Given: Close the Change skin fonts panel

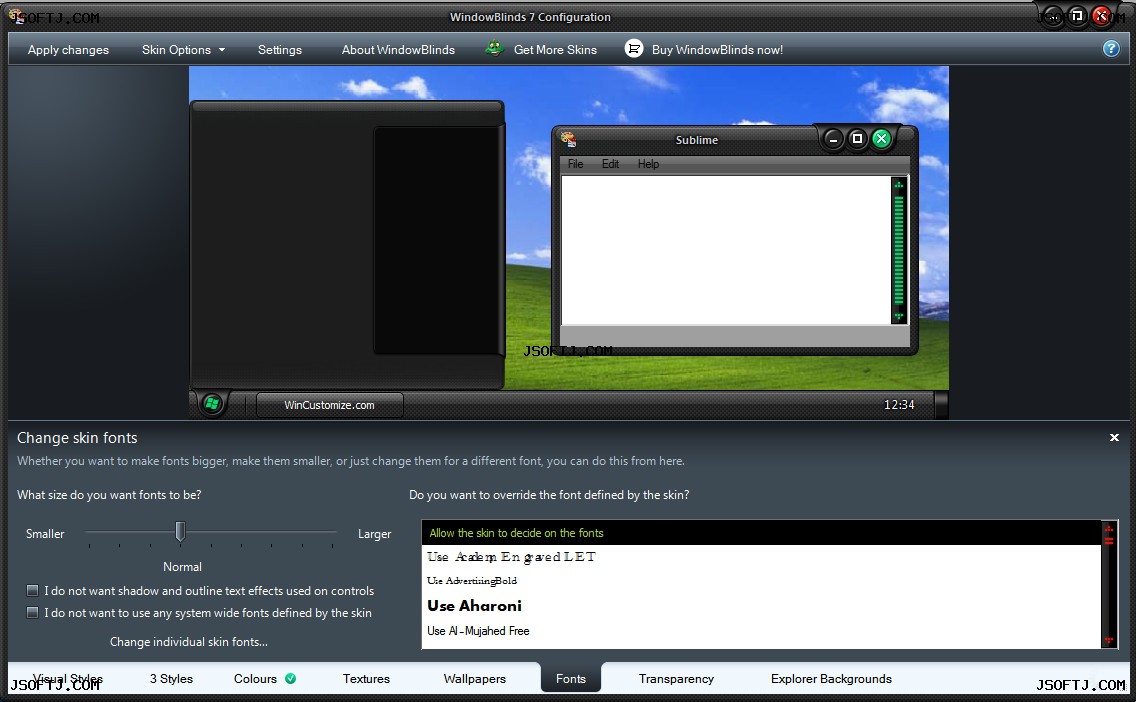Looking at the screenshot, I should click(1114, 438).
